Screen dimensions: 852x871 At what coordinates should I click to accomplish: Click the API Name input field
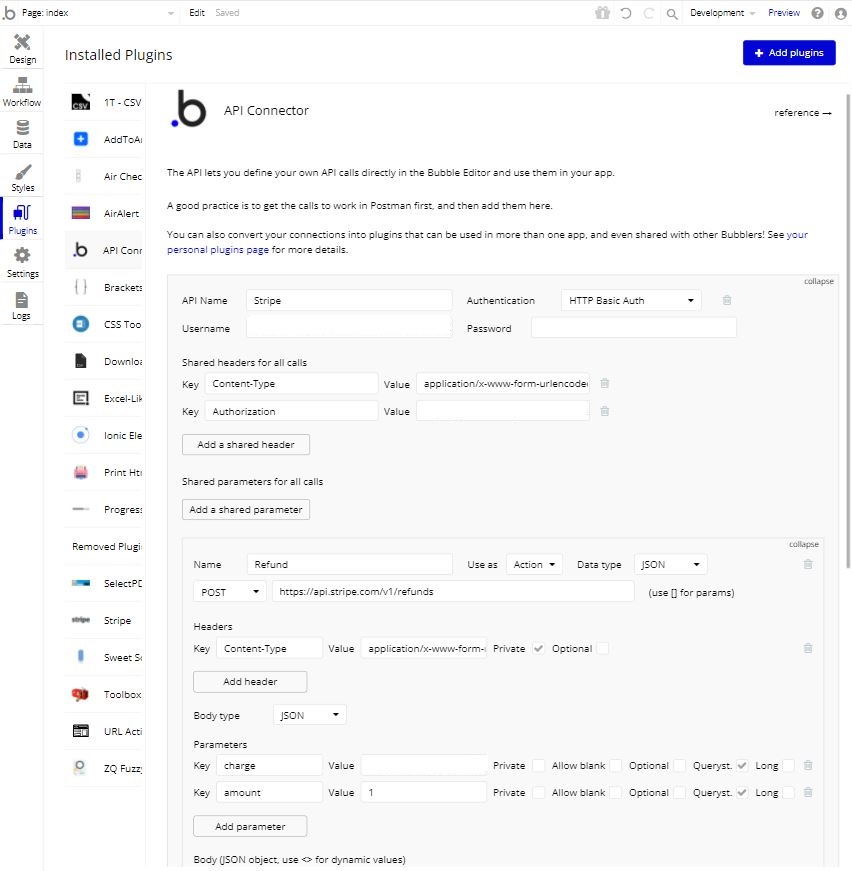(349, 301)
